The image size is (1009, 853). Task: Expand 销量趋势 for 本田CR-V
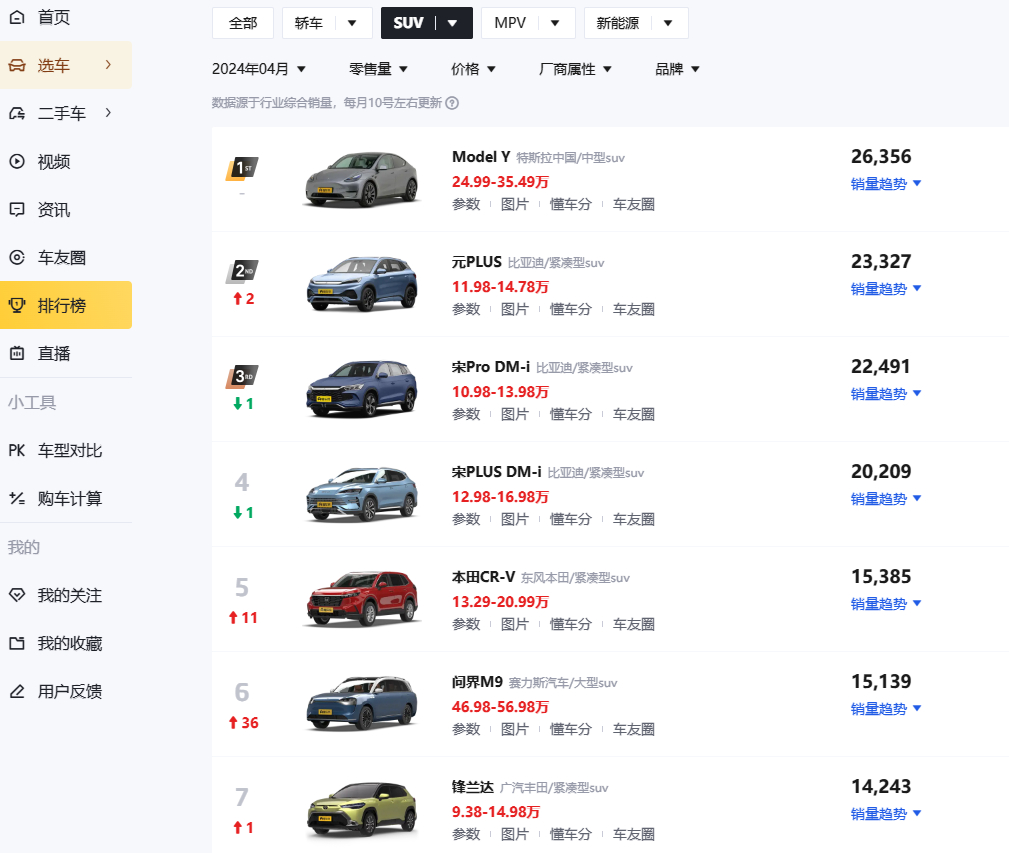pyautogui.click(x=885, y=603)
